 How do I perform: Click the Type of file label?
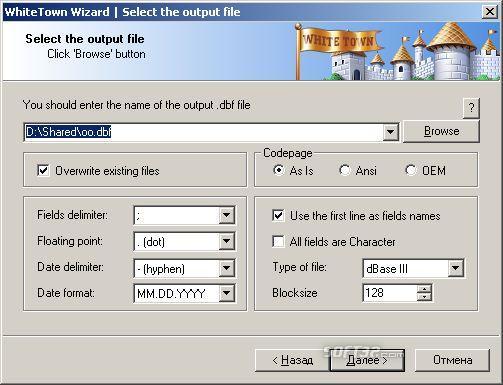(x=299, y=267)
